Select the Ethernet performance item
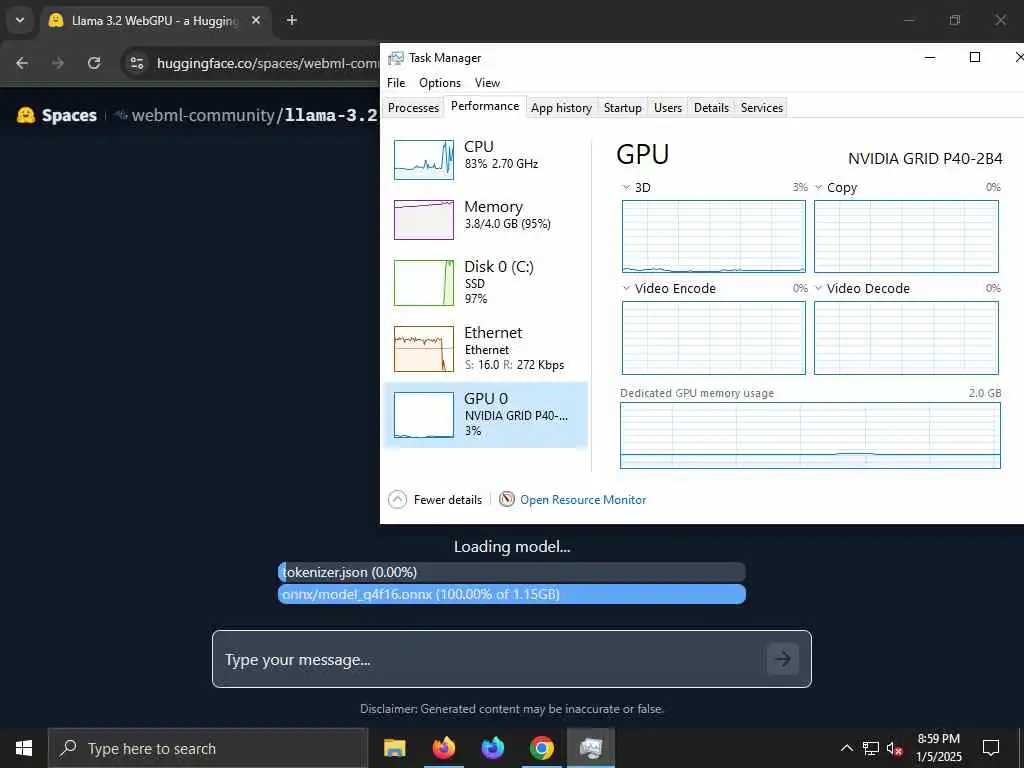The width and height of the screenshot is (1024, 768). 487,348
